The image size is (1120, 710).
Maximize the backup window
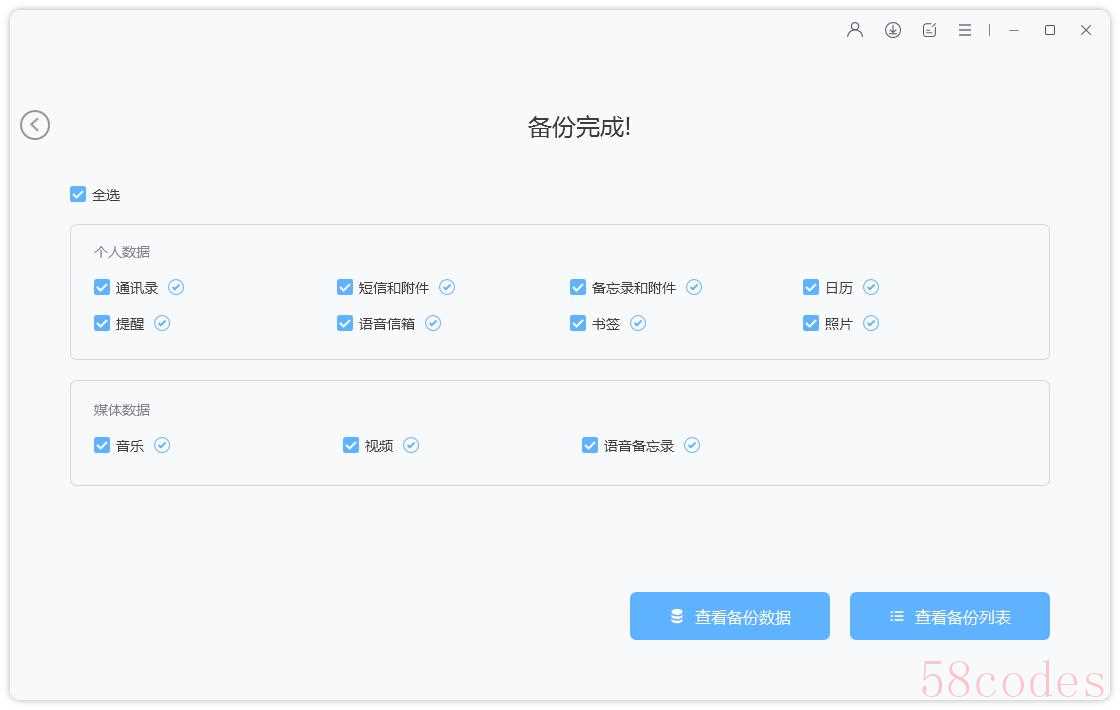(1049, 30)
